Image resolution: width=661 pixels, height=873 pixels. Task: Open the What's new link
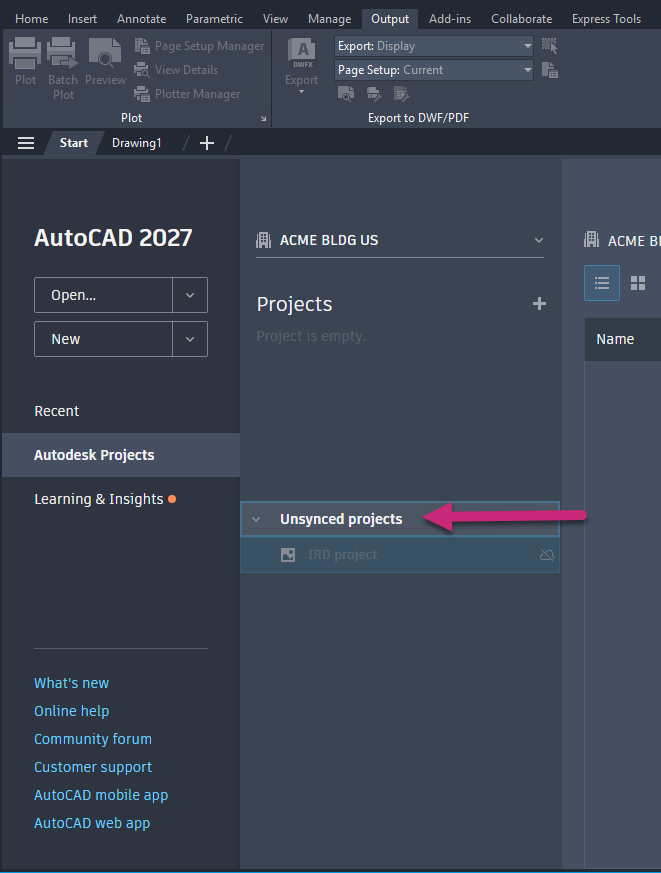point(71,683)
